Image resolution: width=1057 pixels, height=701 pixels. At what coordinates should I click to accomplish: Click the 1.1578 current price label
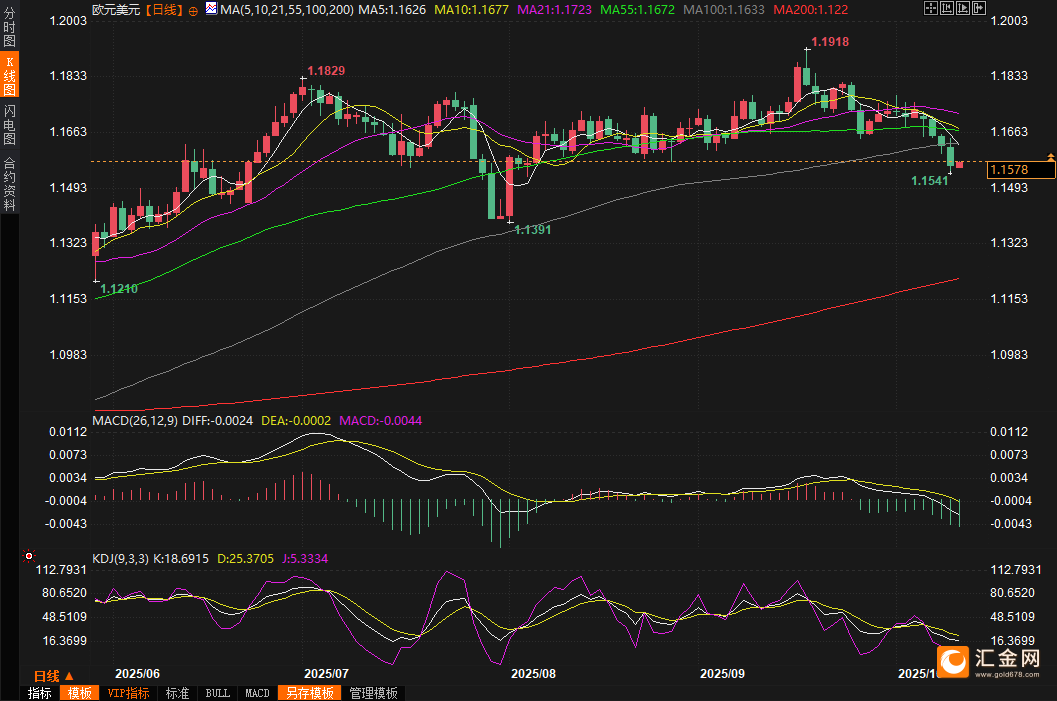[1020, 171]
